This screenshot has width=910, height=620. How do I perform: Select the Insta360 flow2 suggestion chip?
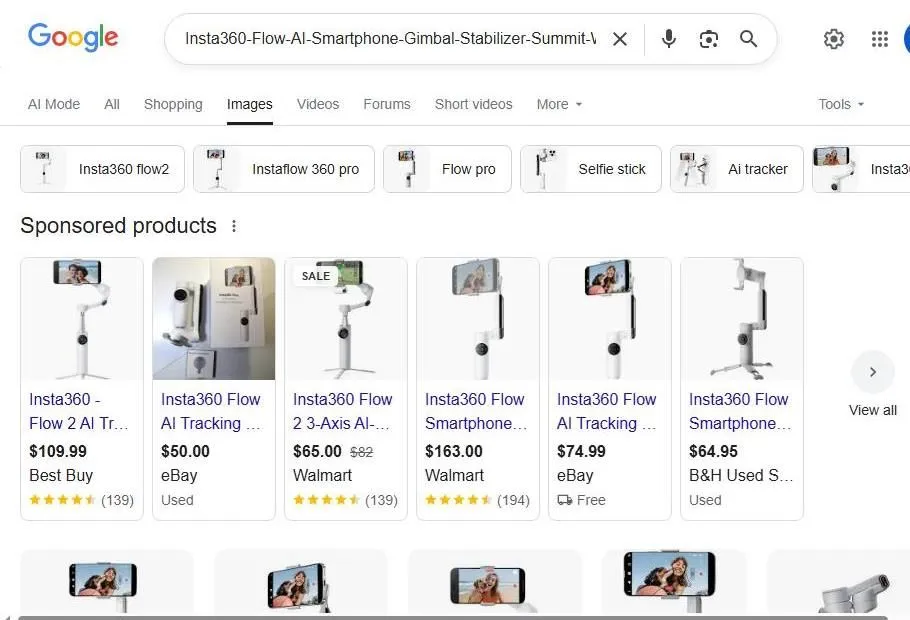101,169
